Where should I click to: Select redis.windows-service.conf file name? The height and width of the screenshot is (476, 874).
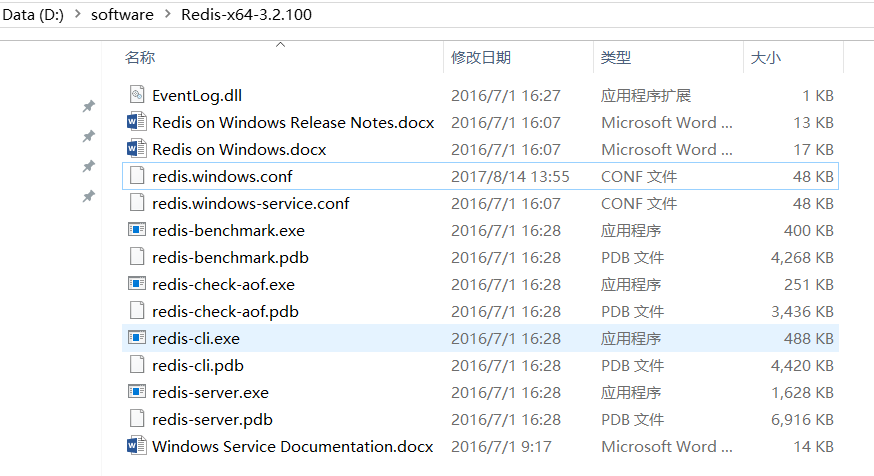point(251,203)
